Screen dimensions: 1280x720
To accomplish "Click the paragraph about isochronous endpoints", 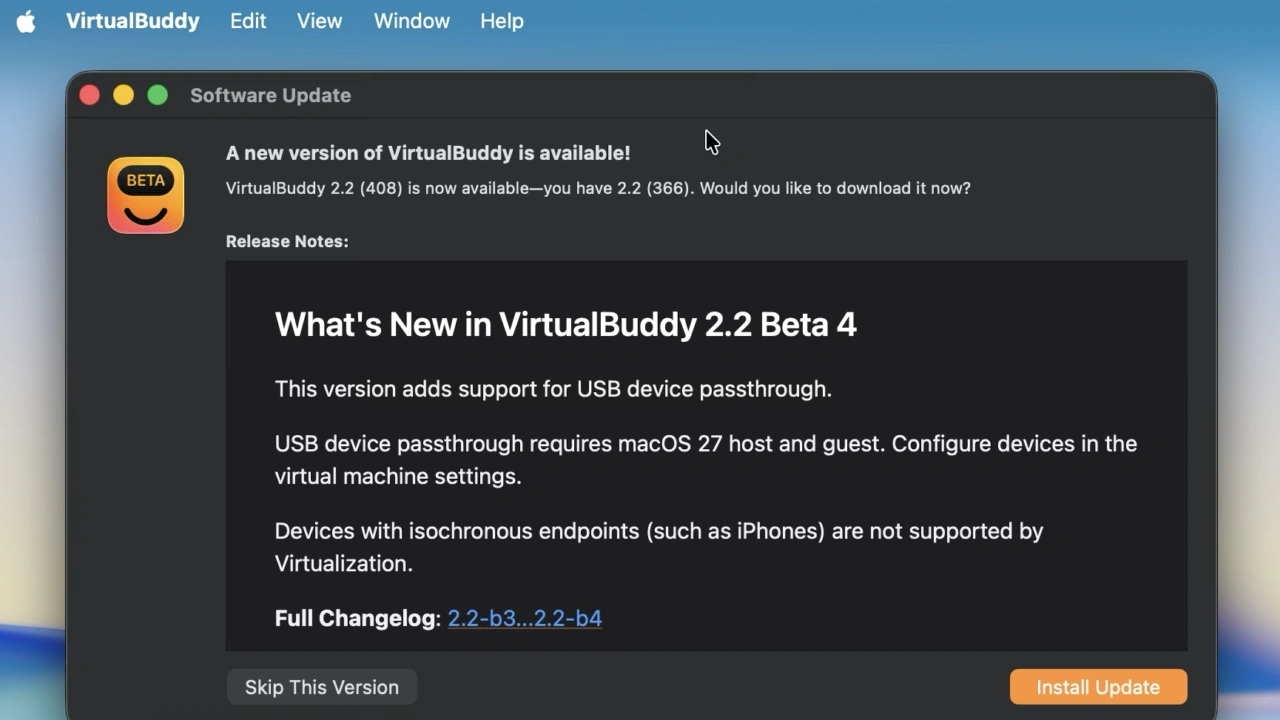I will 659,547.
